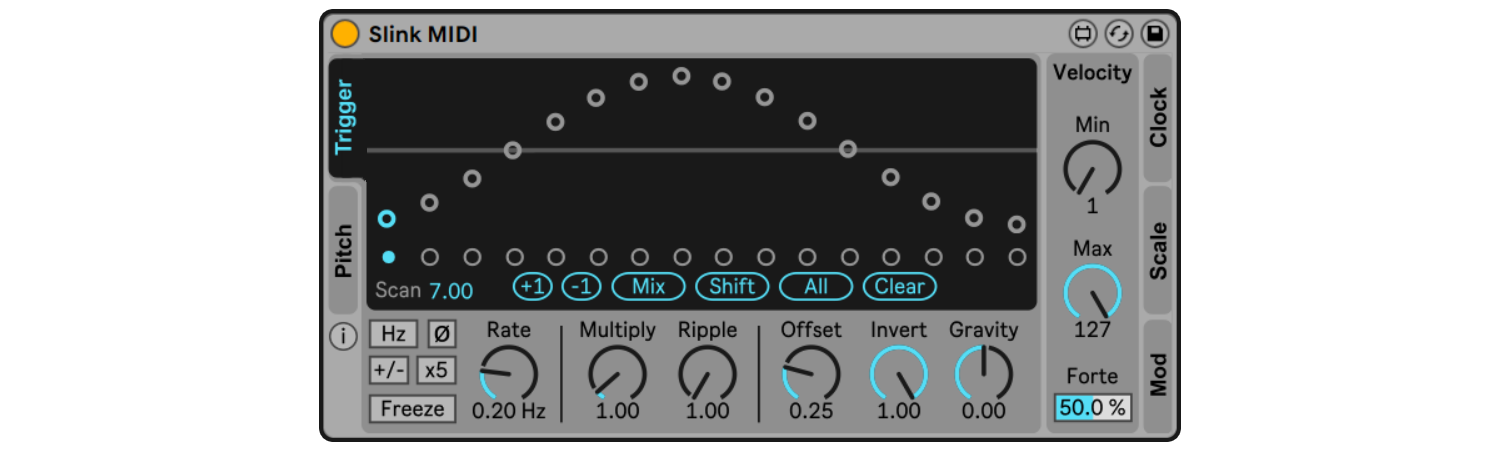This screenshot has height=451, width=1500.
Task: Open the info view via the 'i' icon
Action: pyautogui.click(x=343, y=337)
